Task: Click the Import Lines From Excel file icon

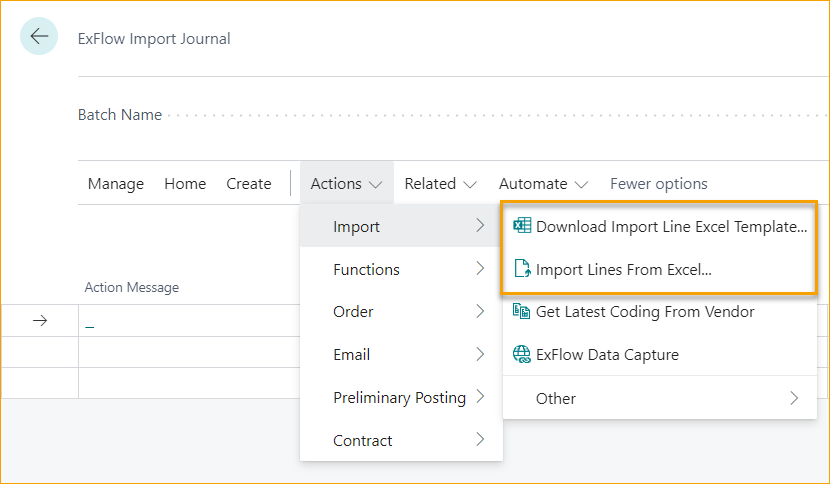Action: pos(522,269)
